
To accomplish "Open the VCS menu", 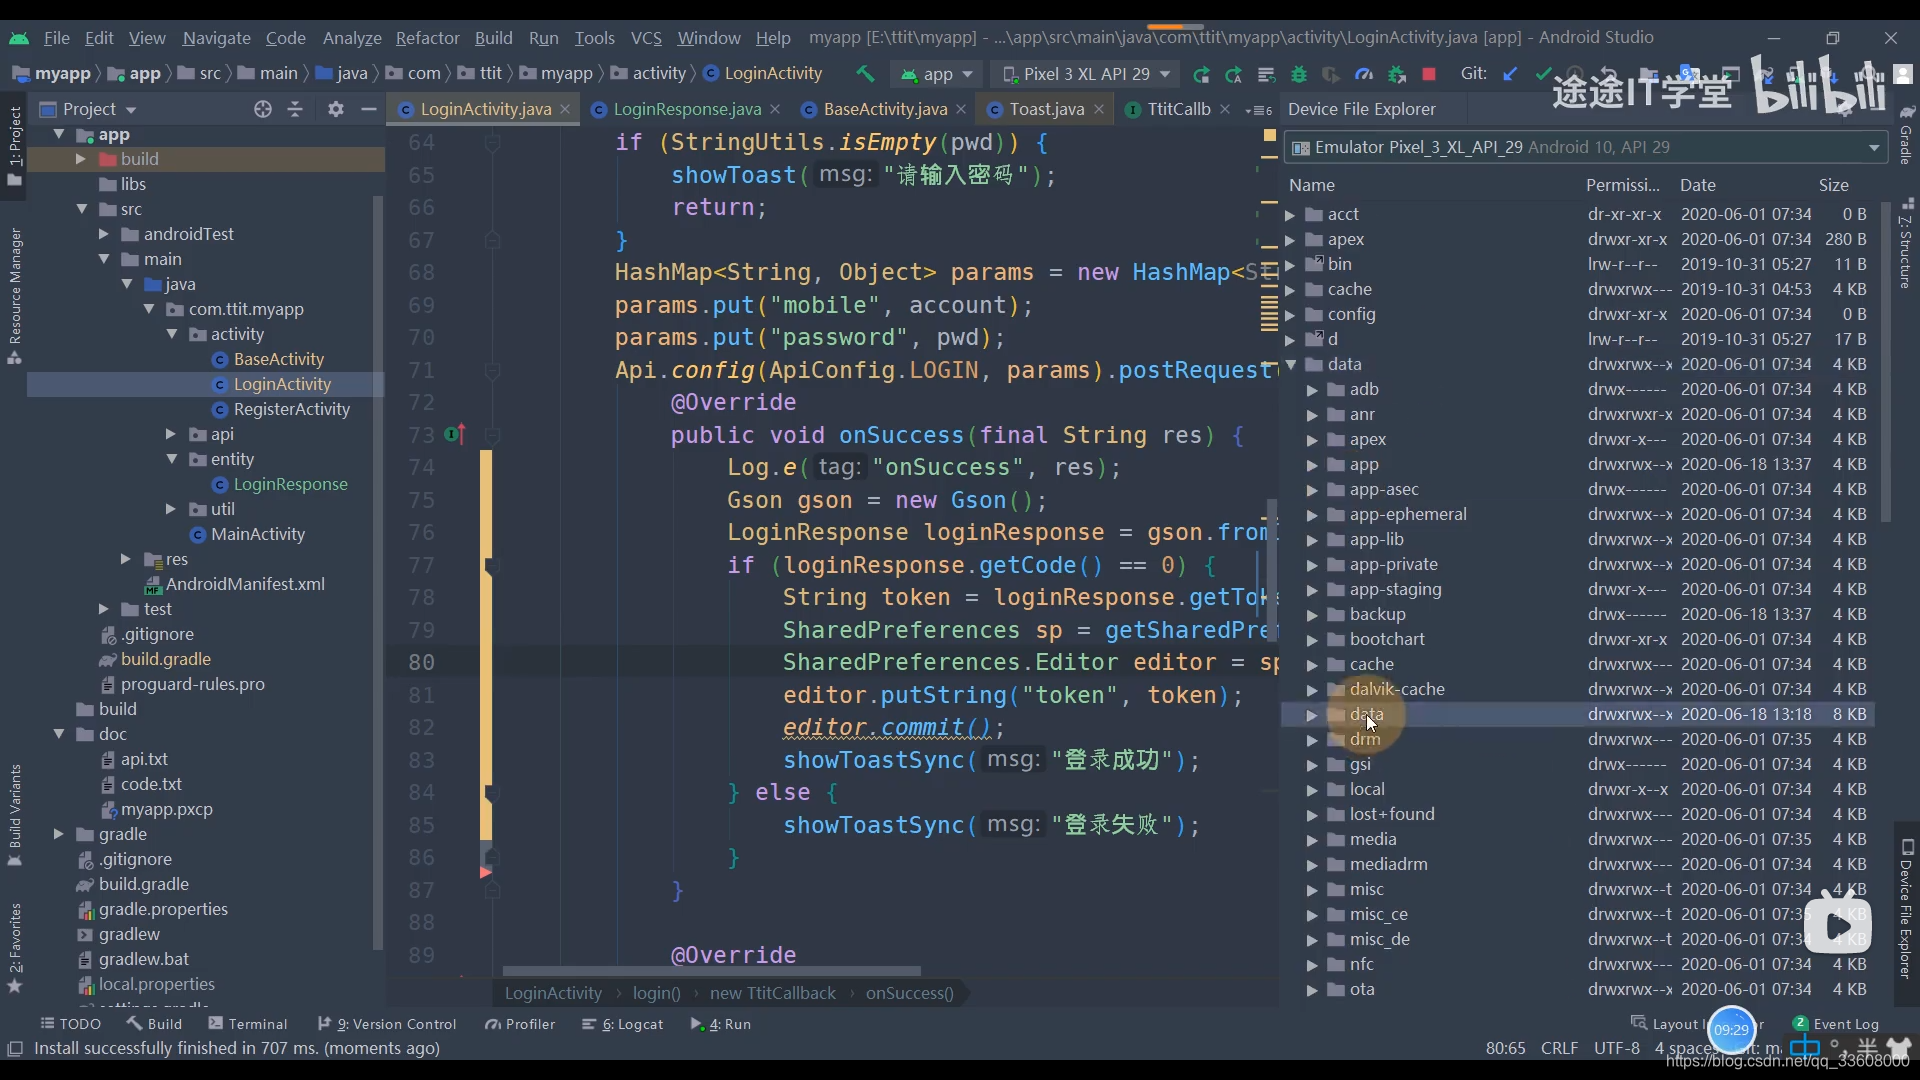I will pos(646,38).
